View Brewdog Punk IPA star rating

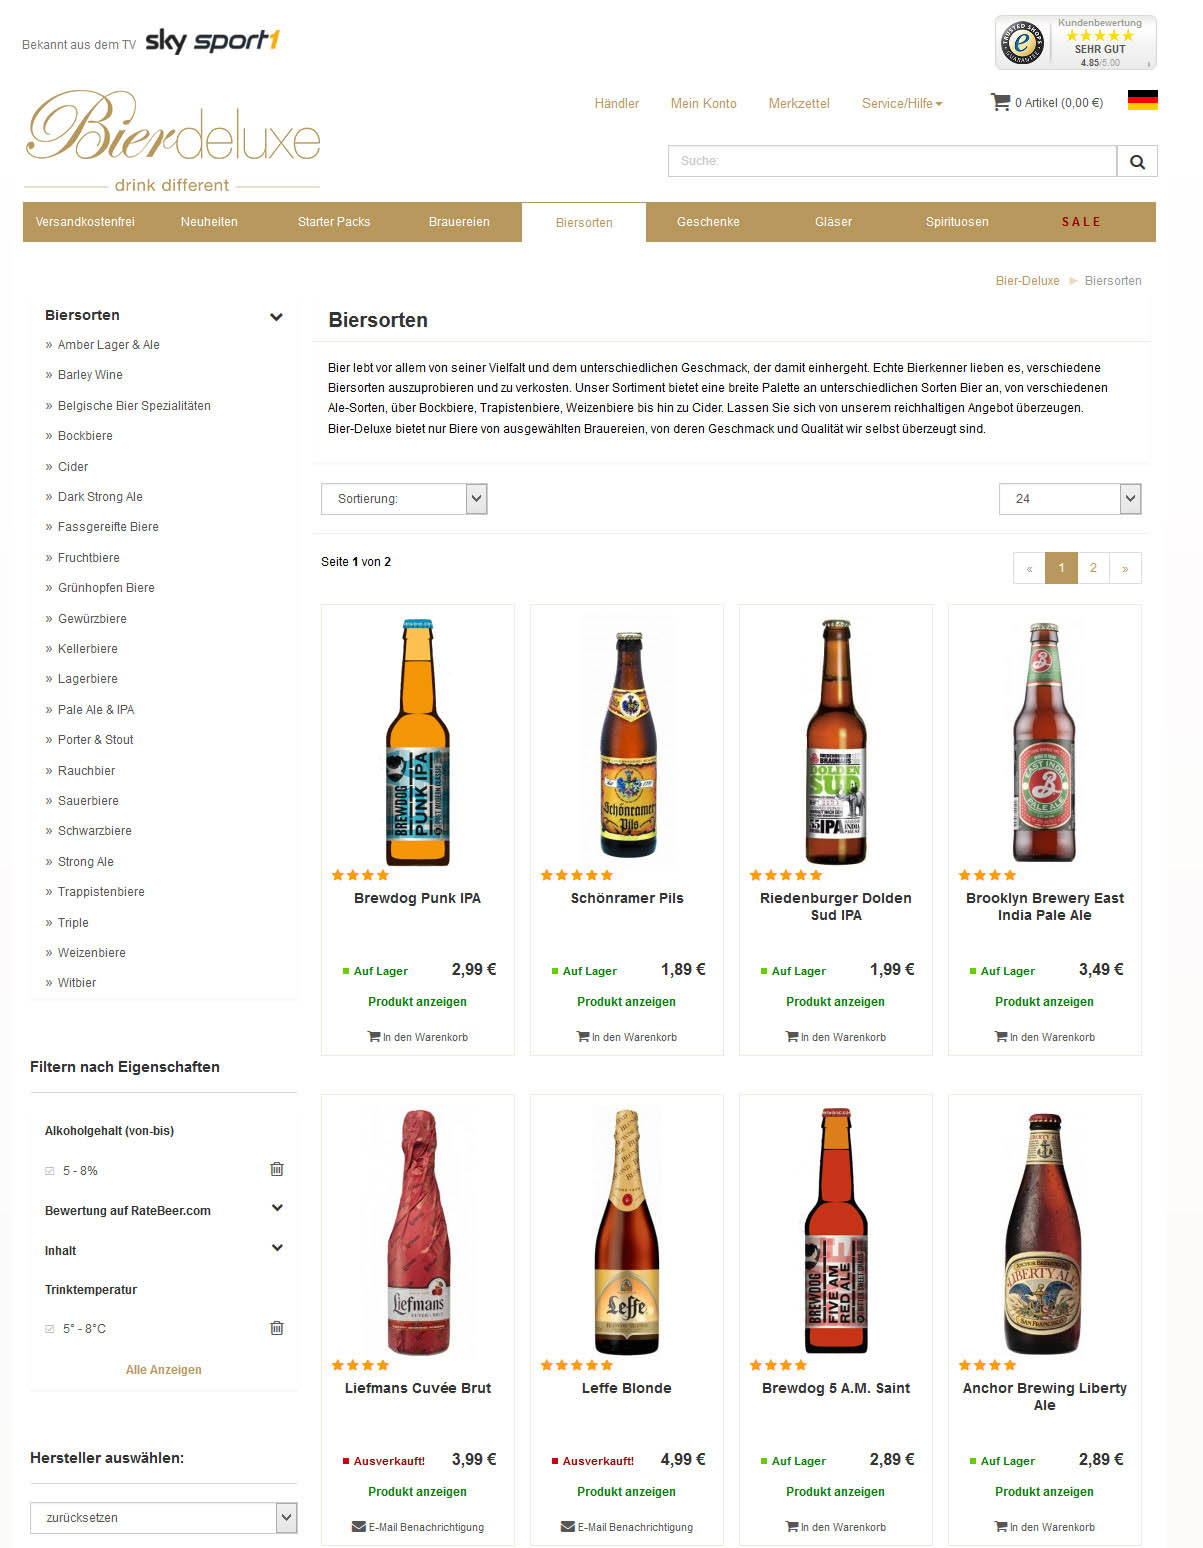click(360, 875)
